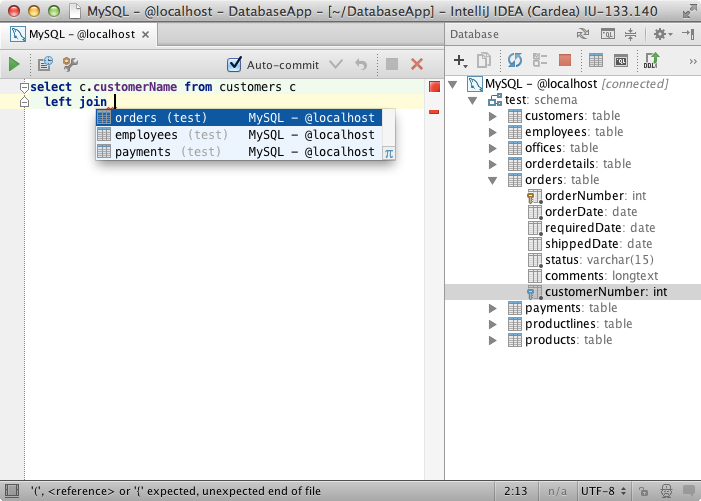Open console settings wrench icon
This screenshot has width=701, height=501.
tap(70, 64)
